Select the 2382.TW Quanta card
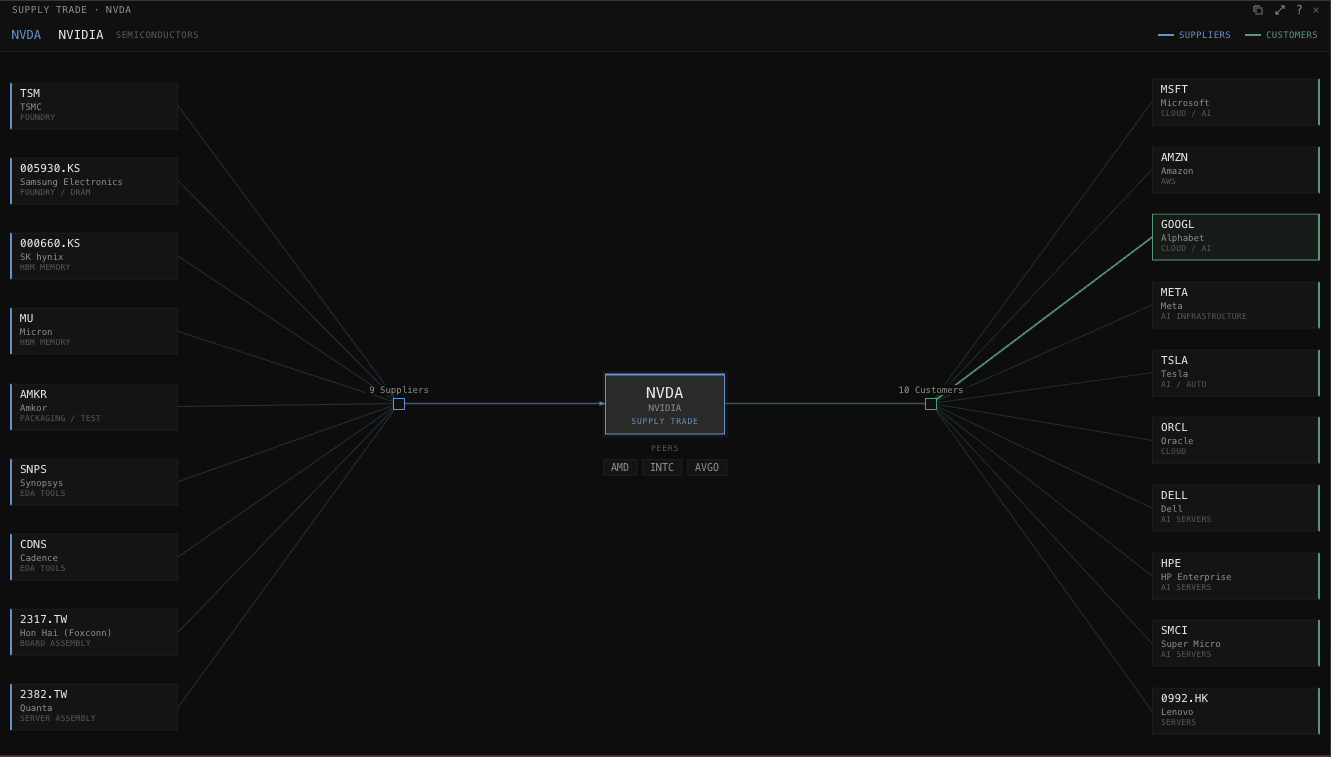This screenshot has height=757, width=1331. point(94,707)
